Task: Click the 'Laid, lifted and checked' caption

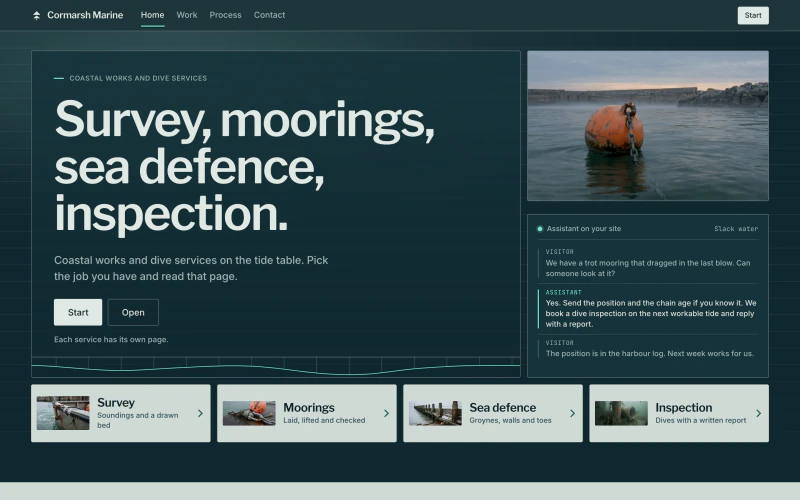Action: (324, 420)
